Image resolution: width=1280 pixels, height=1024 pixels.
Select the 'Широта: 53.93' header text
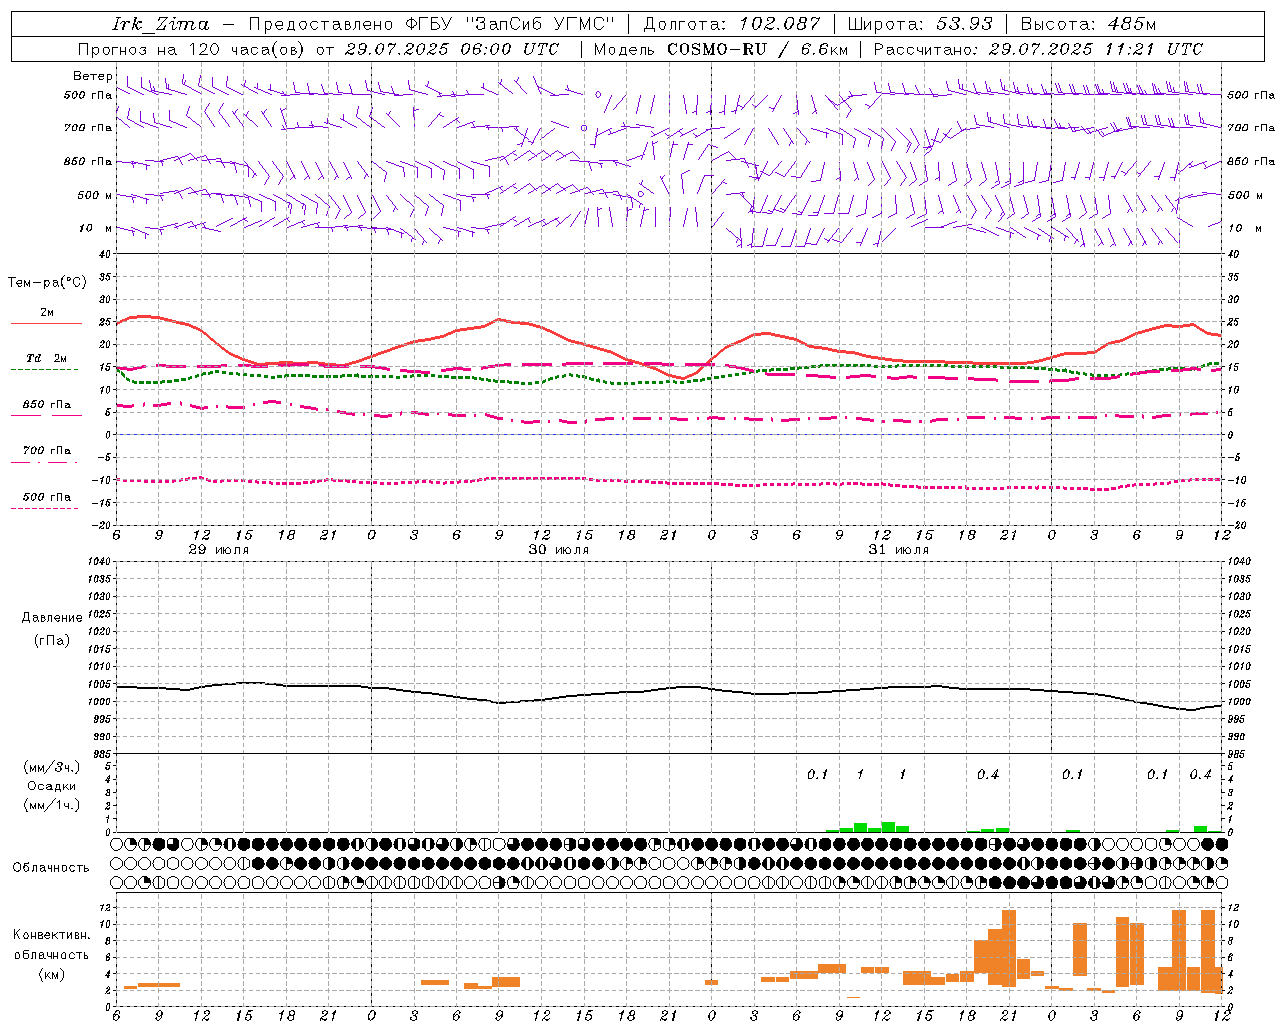click(920, 24)
